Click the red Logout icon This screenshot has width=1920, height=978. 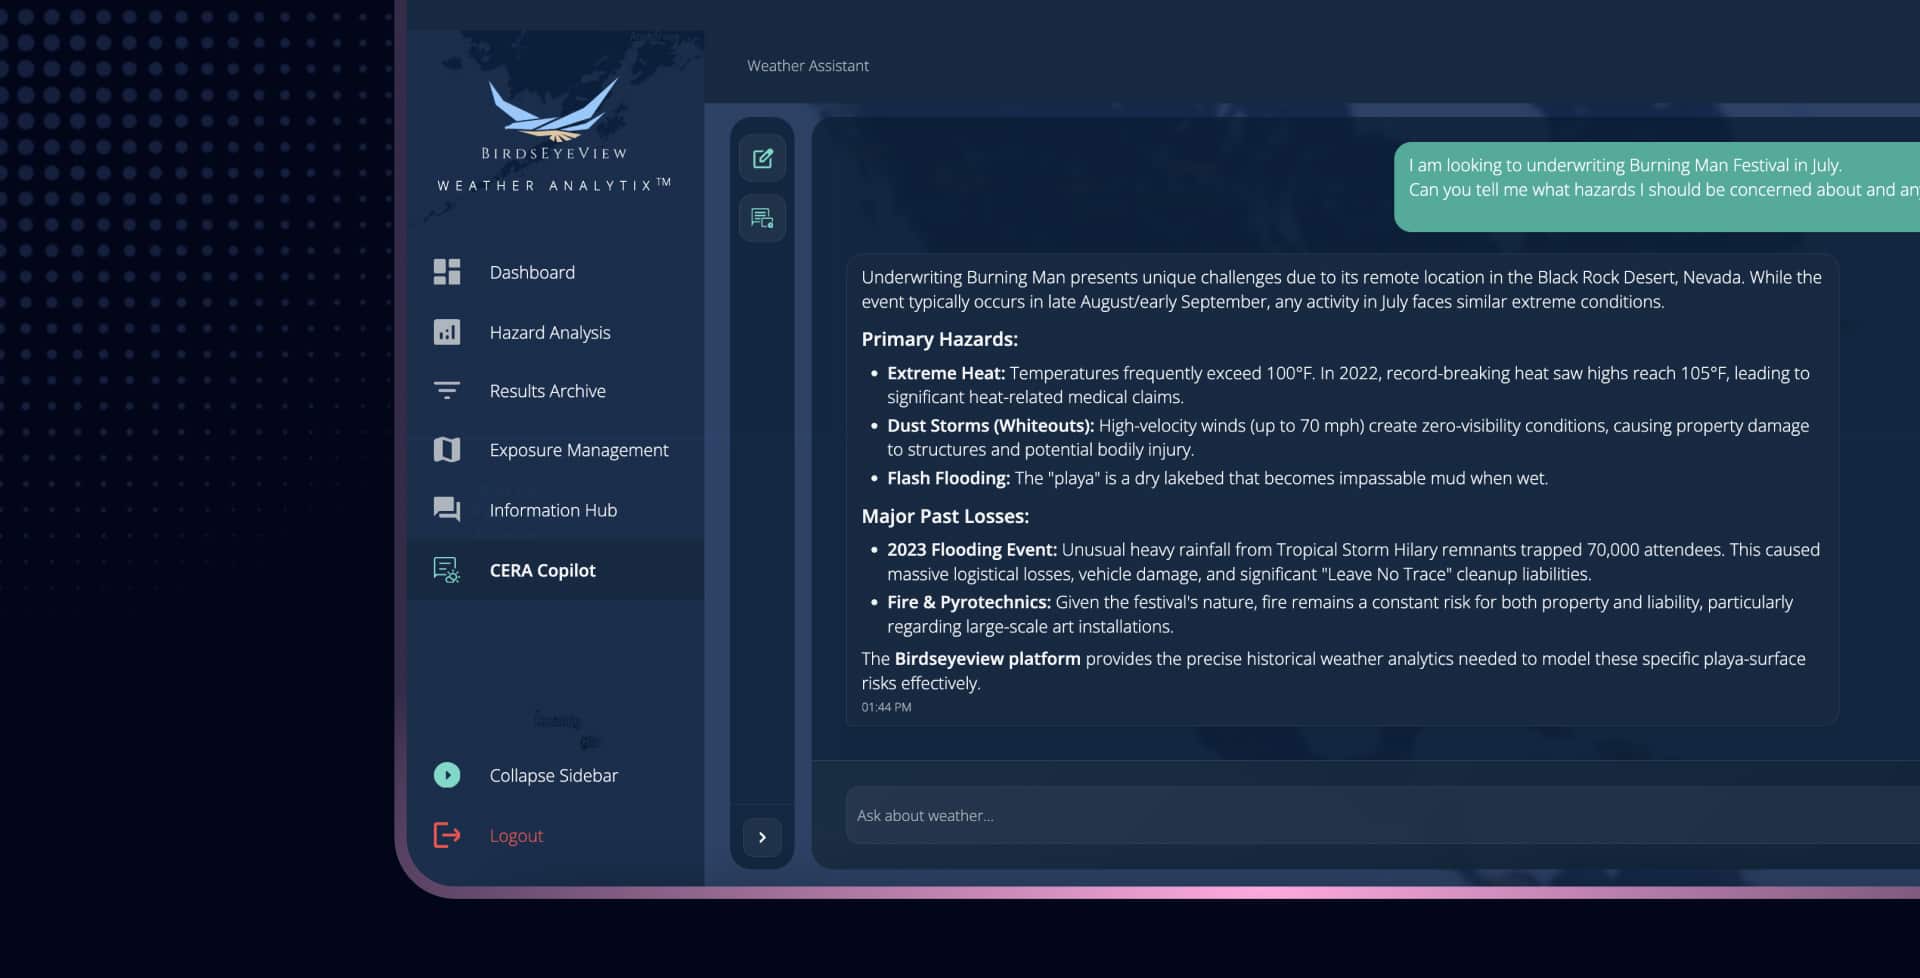click(447, 835)
